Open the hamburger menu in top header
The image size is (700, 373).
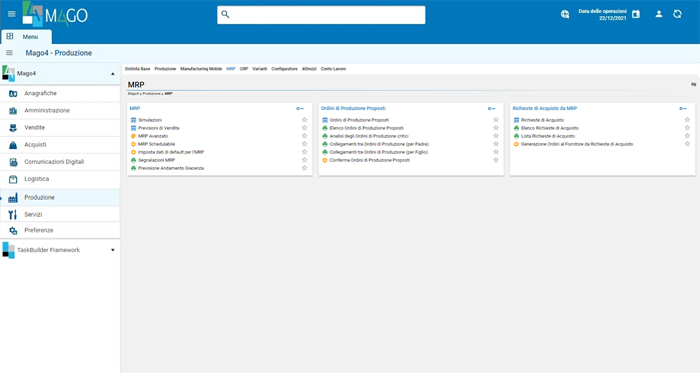click(12, 14)
